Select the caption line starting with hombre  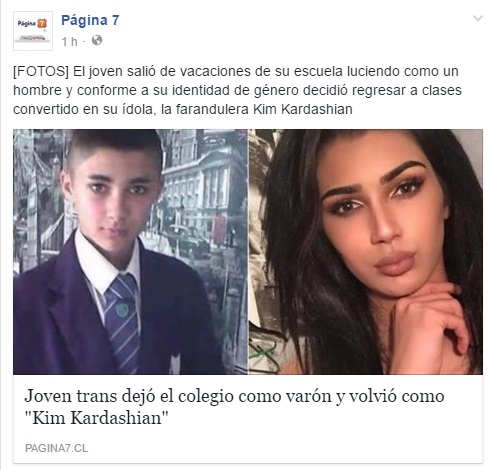(x=237, y=90)
